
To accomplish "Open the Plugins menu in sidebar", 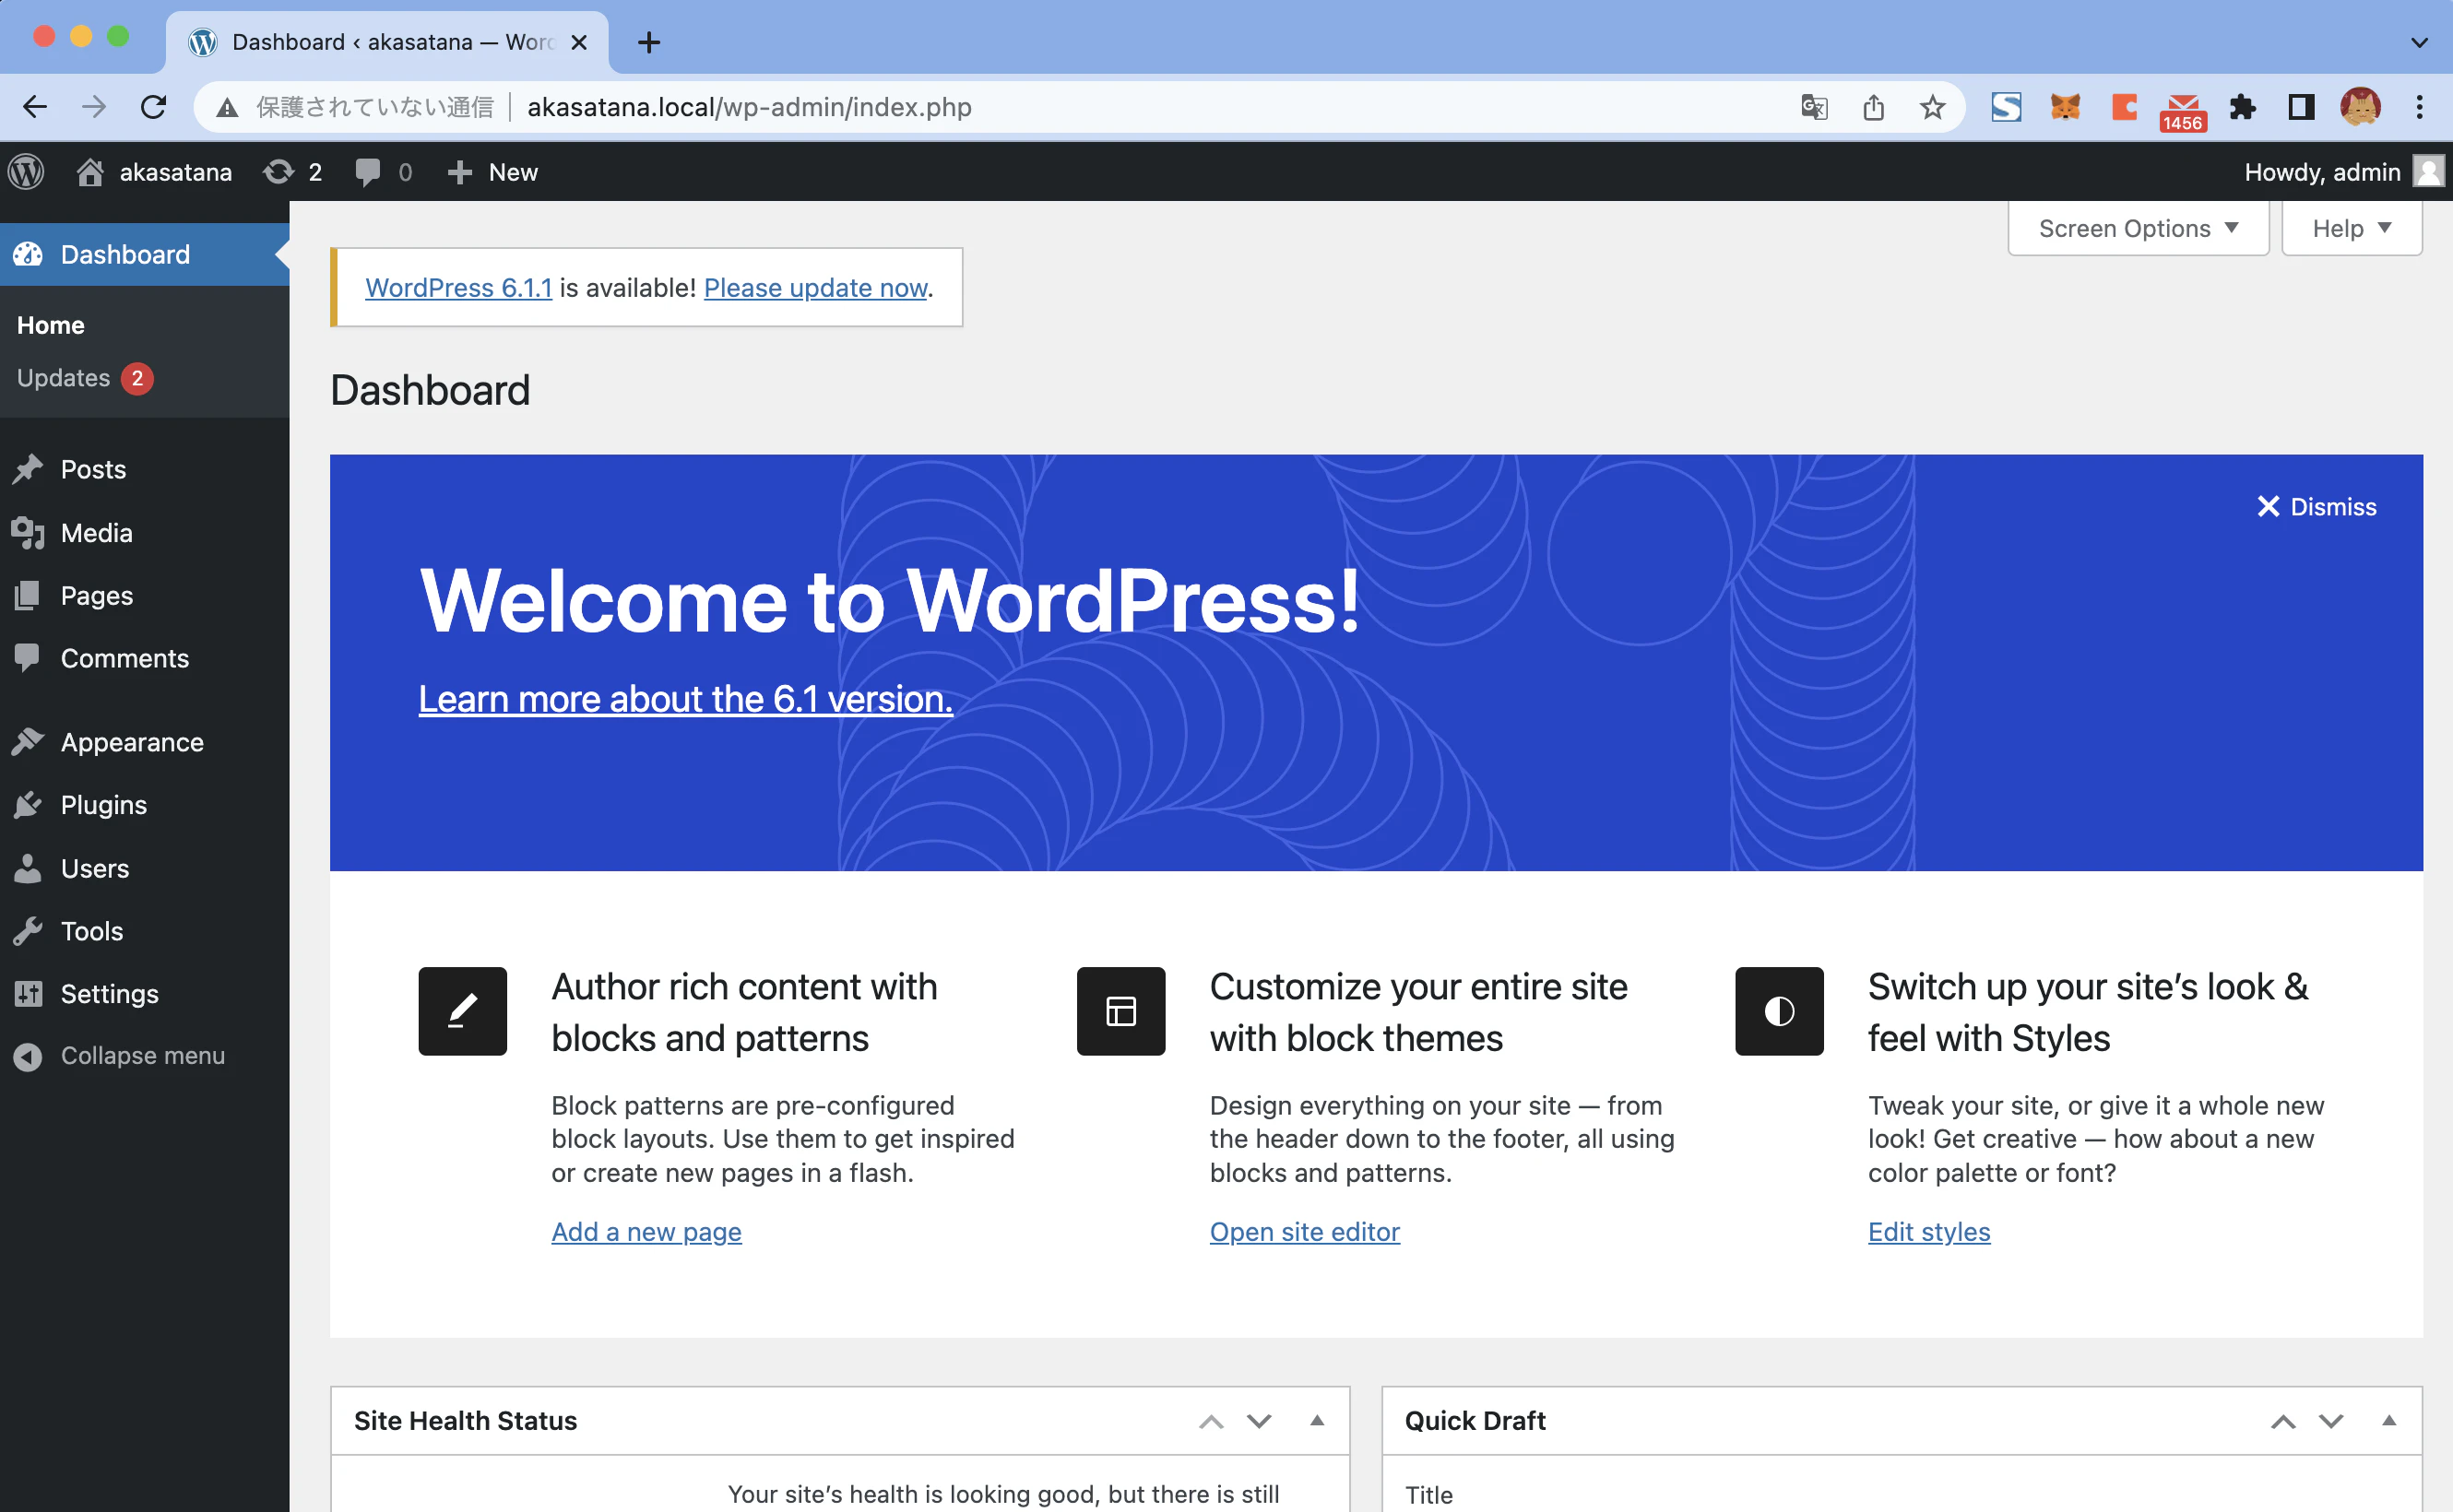I will point(103,805).
